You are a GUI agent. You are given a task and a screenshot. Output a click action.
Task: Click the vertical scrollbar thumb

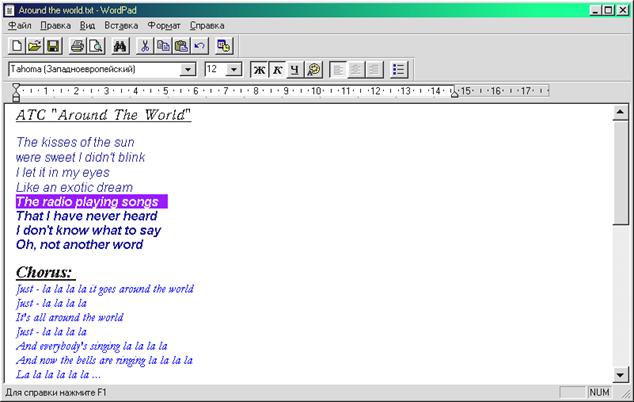click(620, 173)
